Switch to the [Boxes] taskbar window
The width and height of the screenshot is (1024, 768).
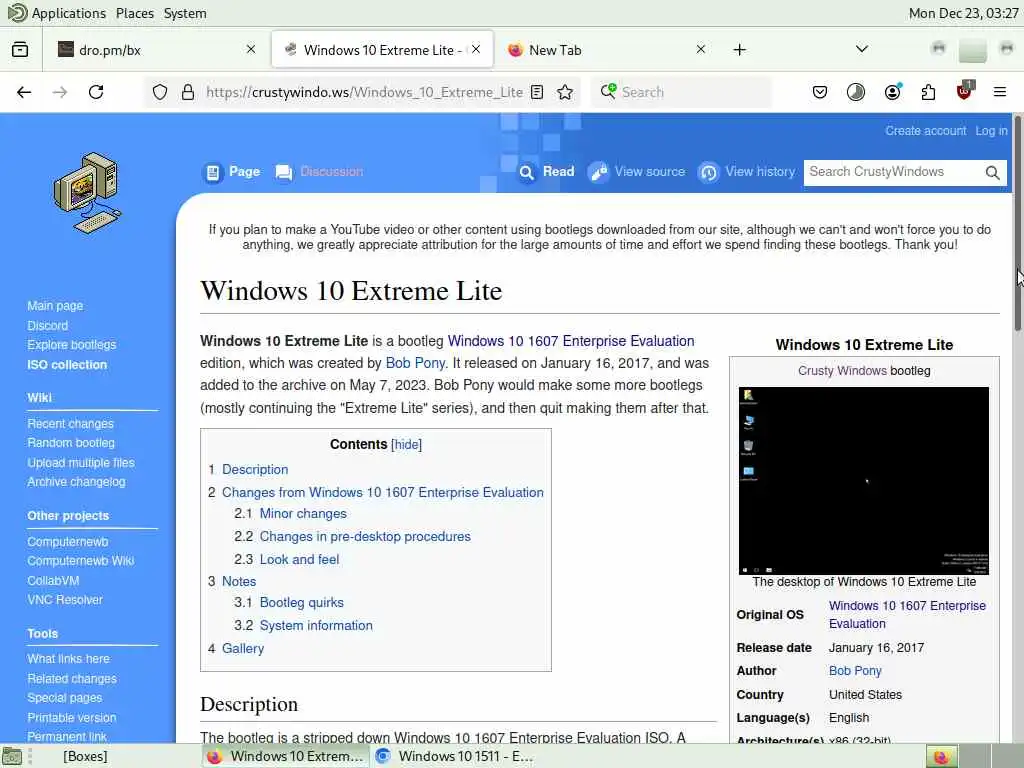[85, 756]
